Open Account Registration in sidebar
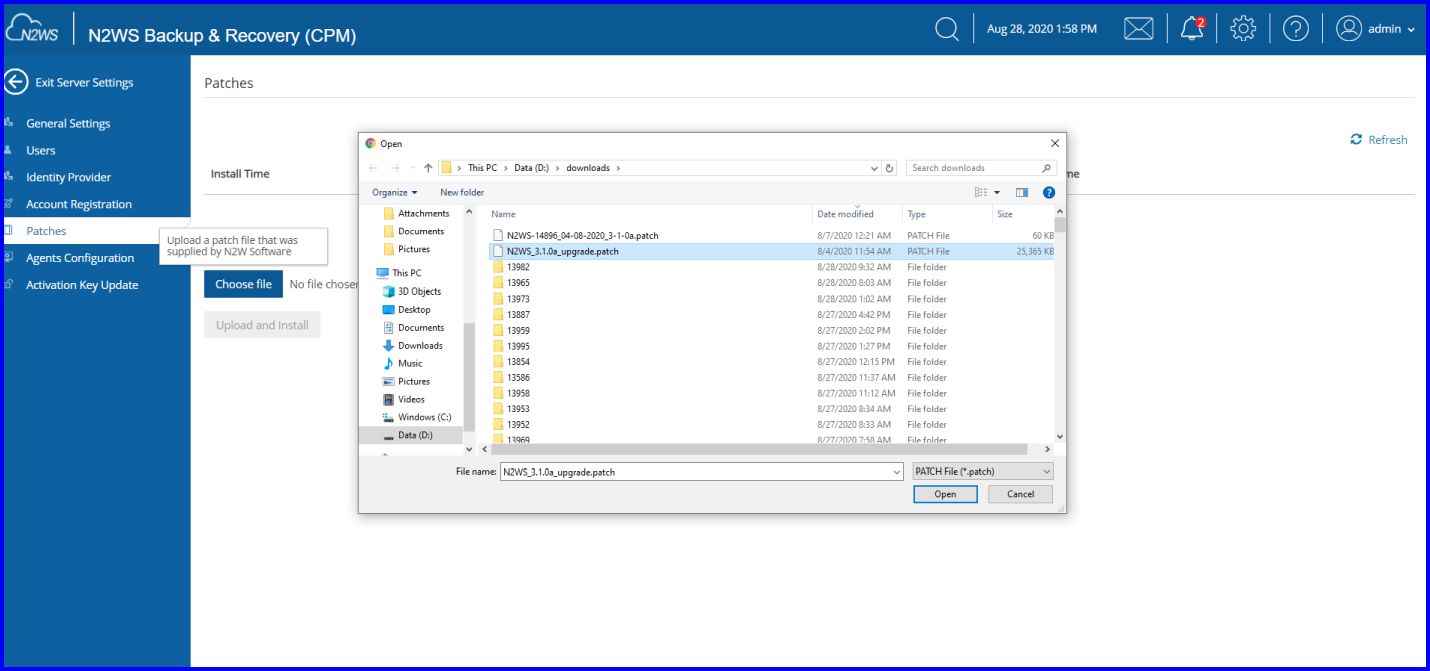Screen dimensions: 1430x671 point(79,204)
